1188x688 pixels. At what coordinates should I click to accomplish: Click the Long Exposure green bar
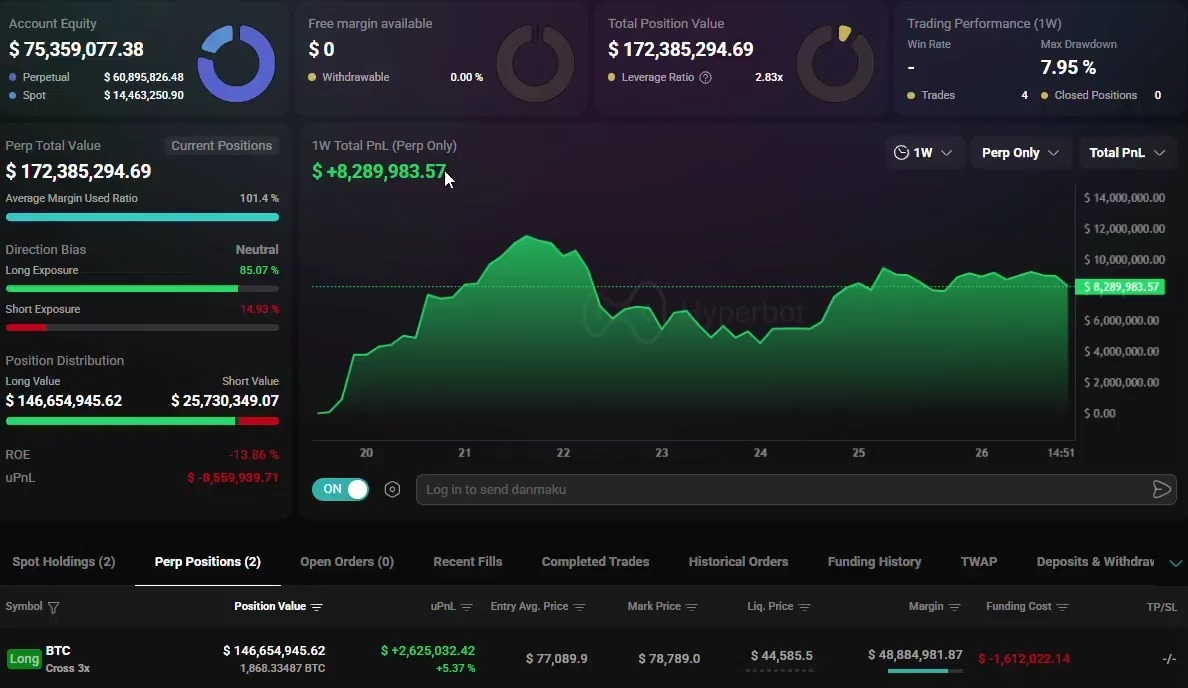click(x=122, y=289)
